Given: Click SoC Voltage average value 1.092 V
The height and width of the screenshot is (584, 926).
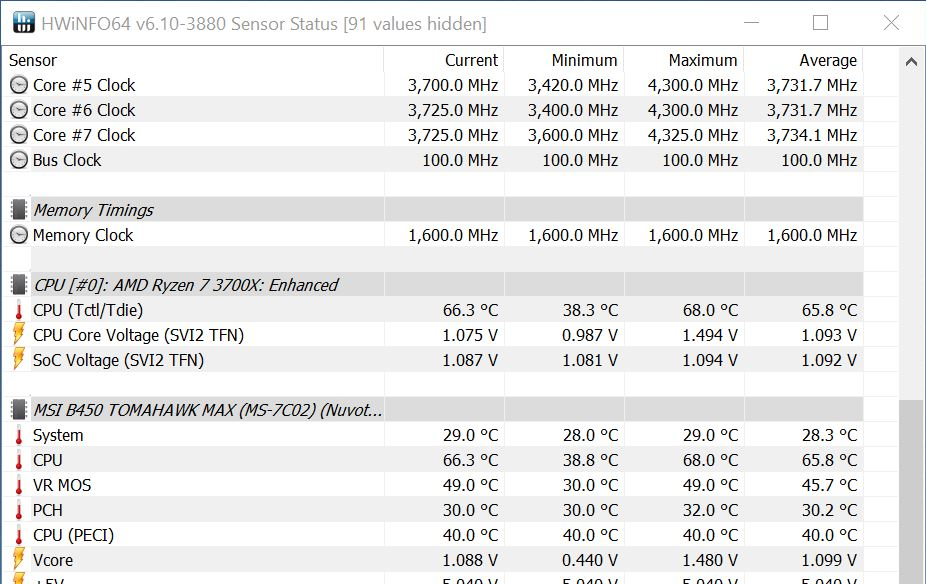Looking at the screenshot, I should [829, 360].
